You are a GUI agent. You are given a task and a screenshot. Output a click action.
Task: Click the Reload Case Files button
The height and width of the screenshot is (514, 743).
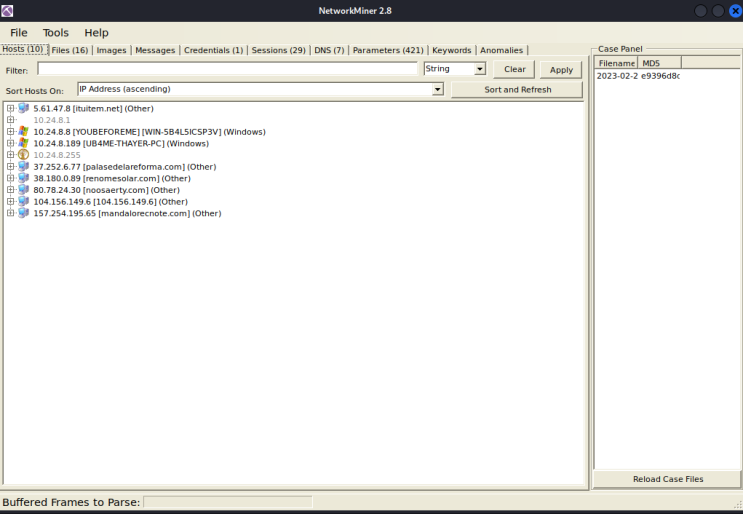pos(667,479)
